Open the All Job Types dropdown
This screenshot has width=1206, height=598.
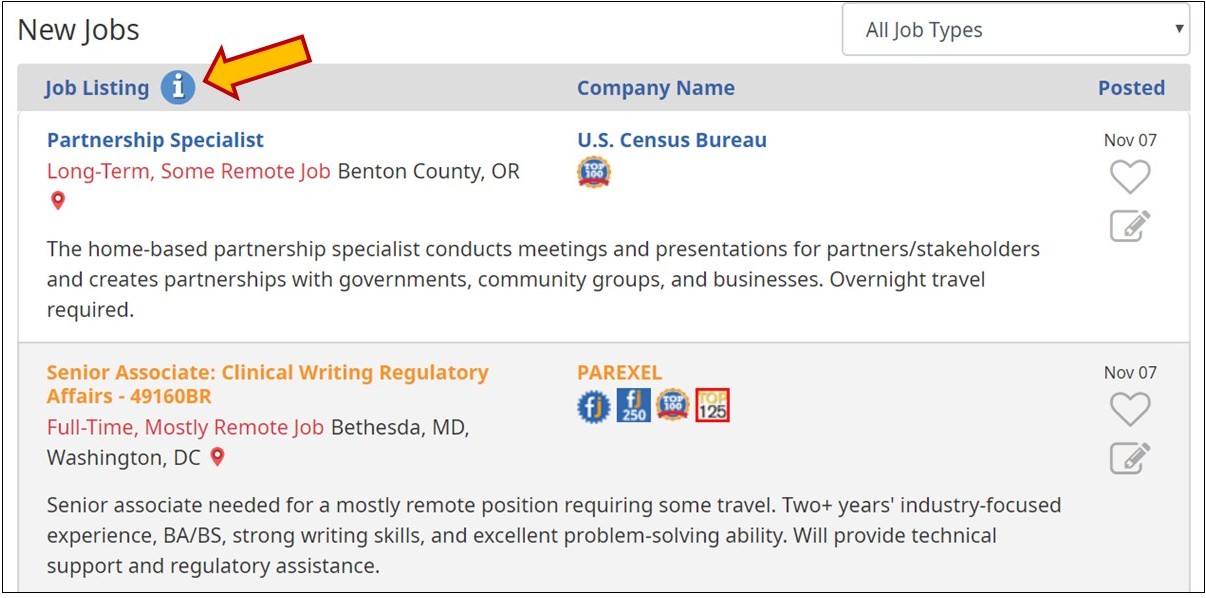(1015, 30)
